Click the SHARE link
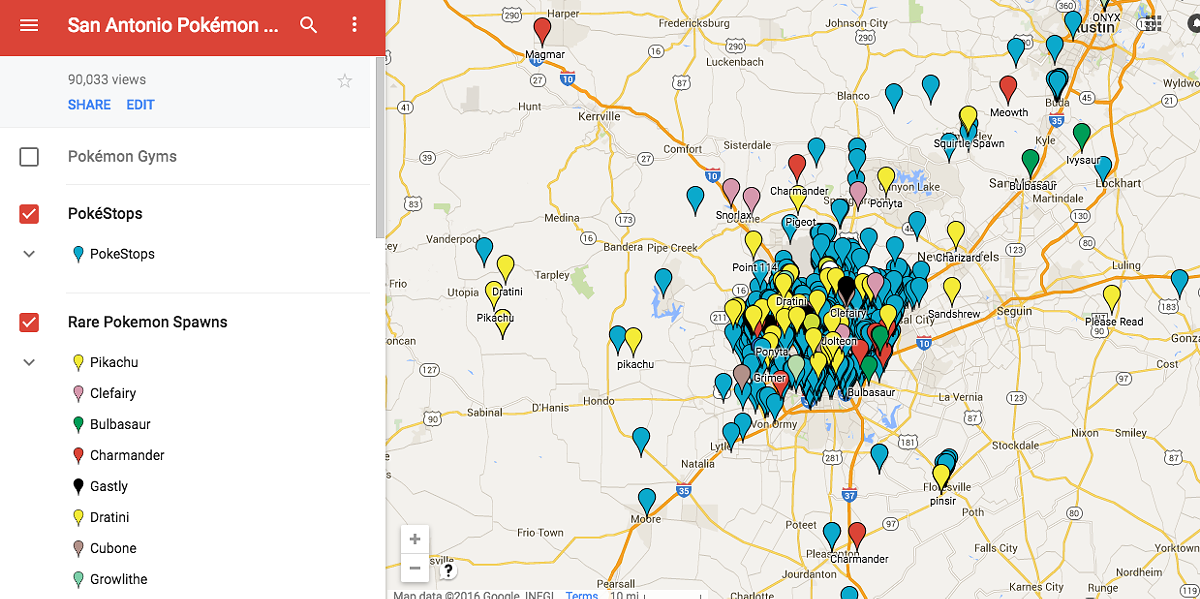Viewport: 1200px width, 599px height. point(89,105)
